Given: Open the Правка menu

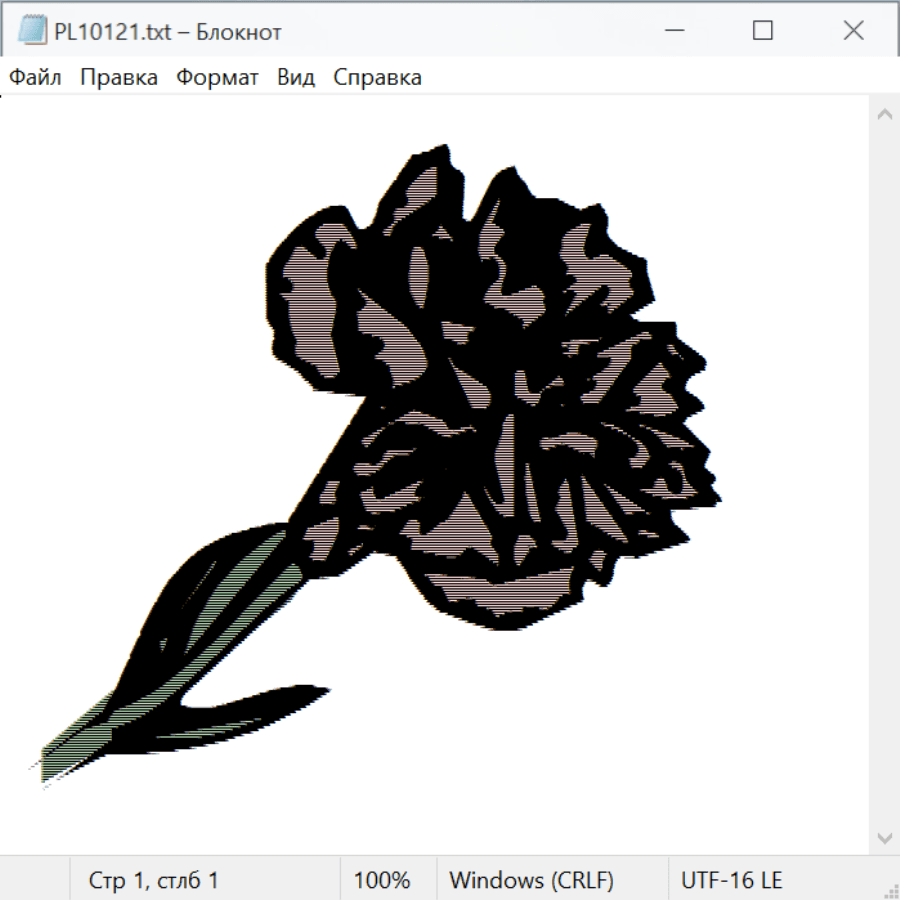Looking at the screenshot, I should click(x=119, y=78).
